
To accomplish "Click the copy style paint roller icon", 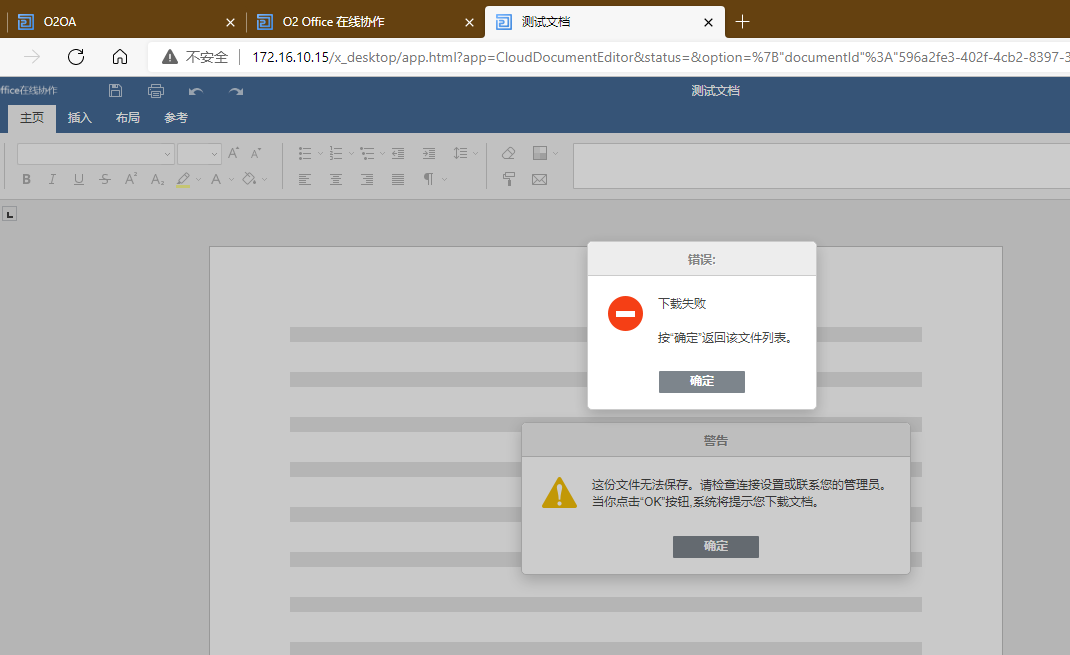I will coord(508,179).
